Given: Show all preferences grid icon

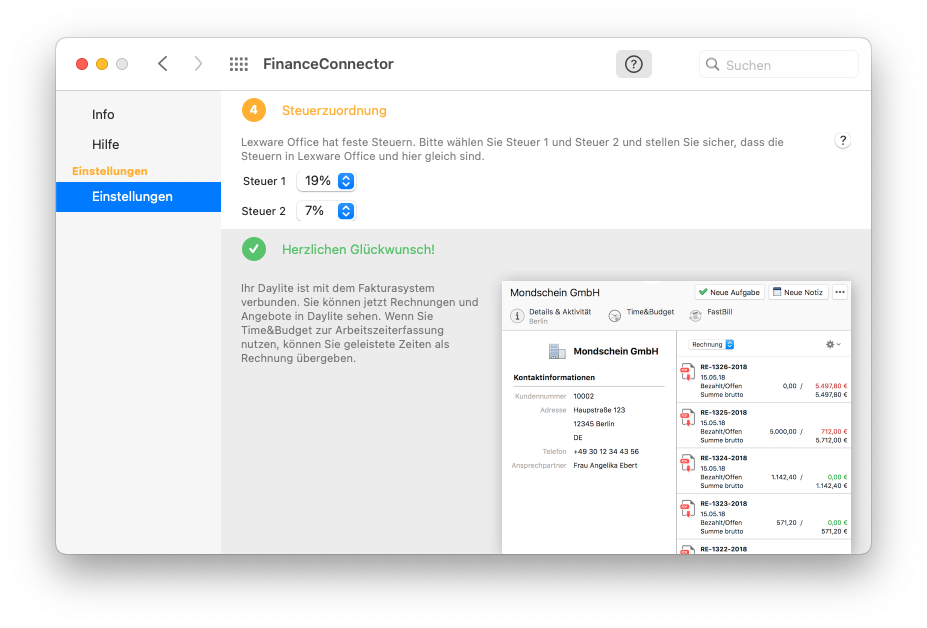Looking at the screenshot, I should (x=239, y=64).
